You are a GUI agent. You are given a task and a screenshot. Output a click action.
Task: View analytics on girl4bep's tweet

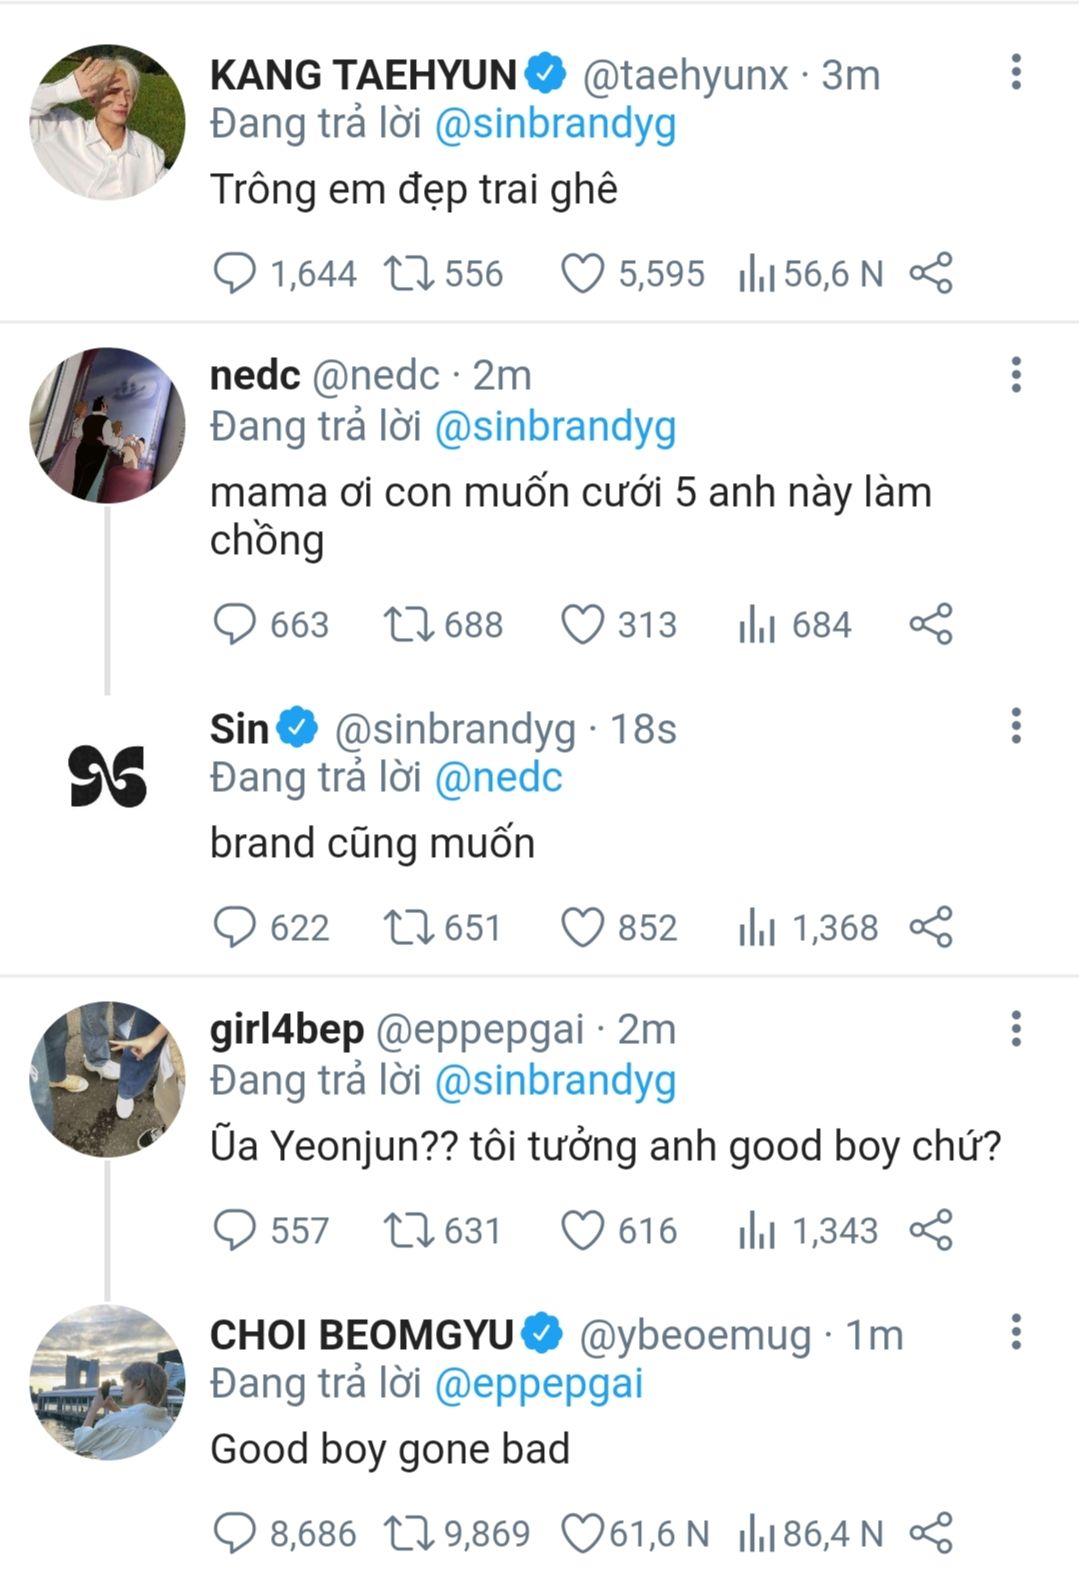point(757,1231)
